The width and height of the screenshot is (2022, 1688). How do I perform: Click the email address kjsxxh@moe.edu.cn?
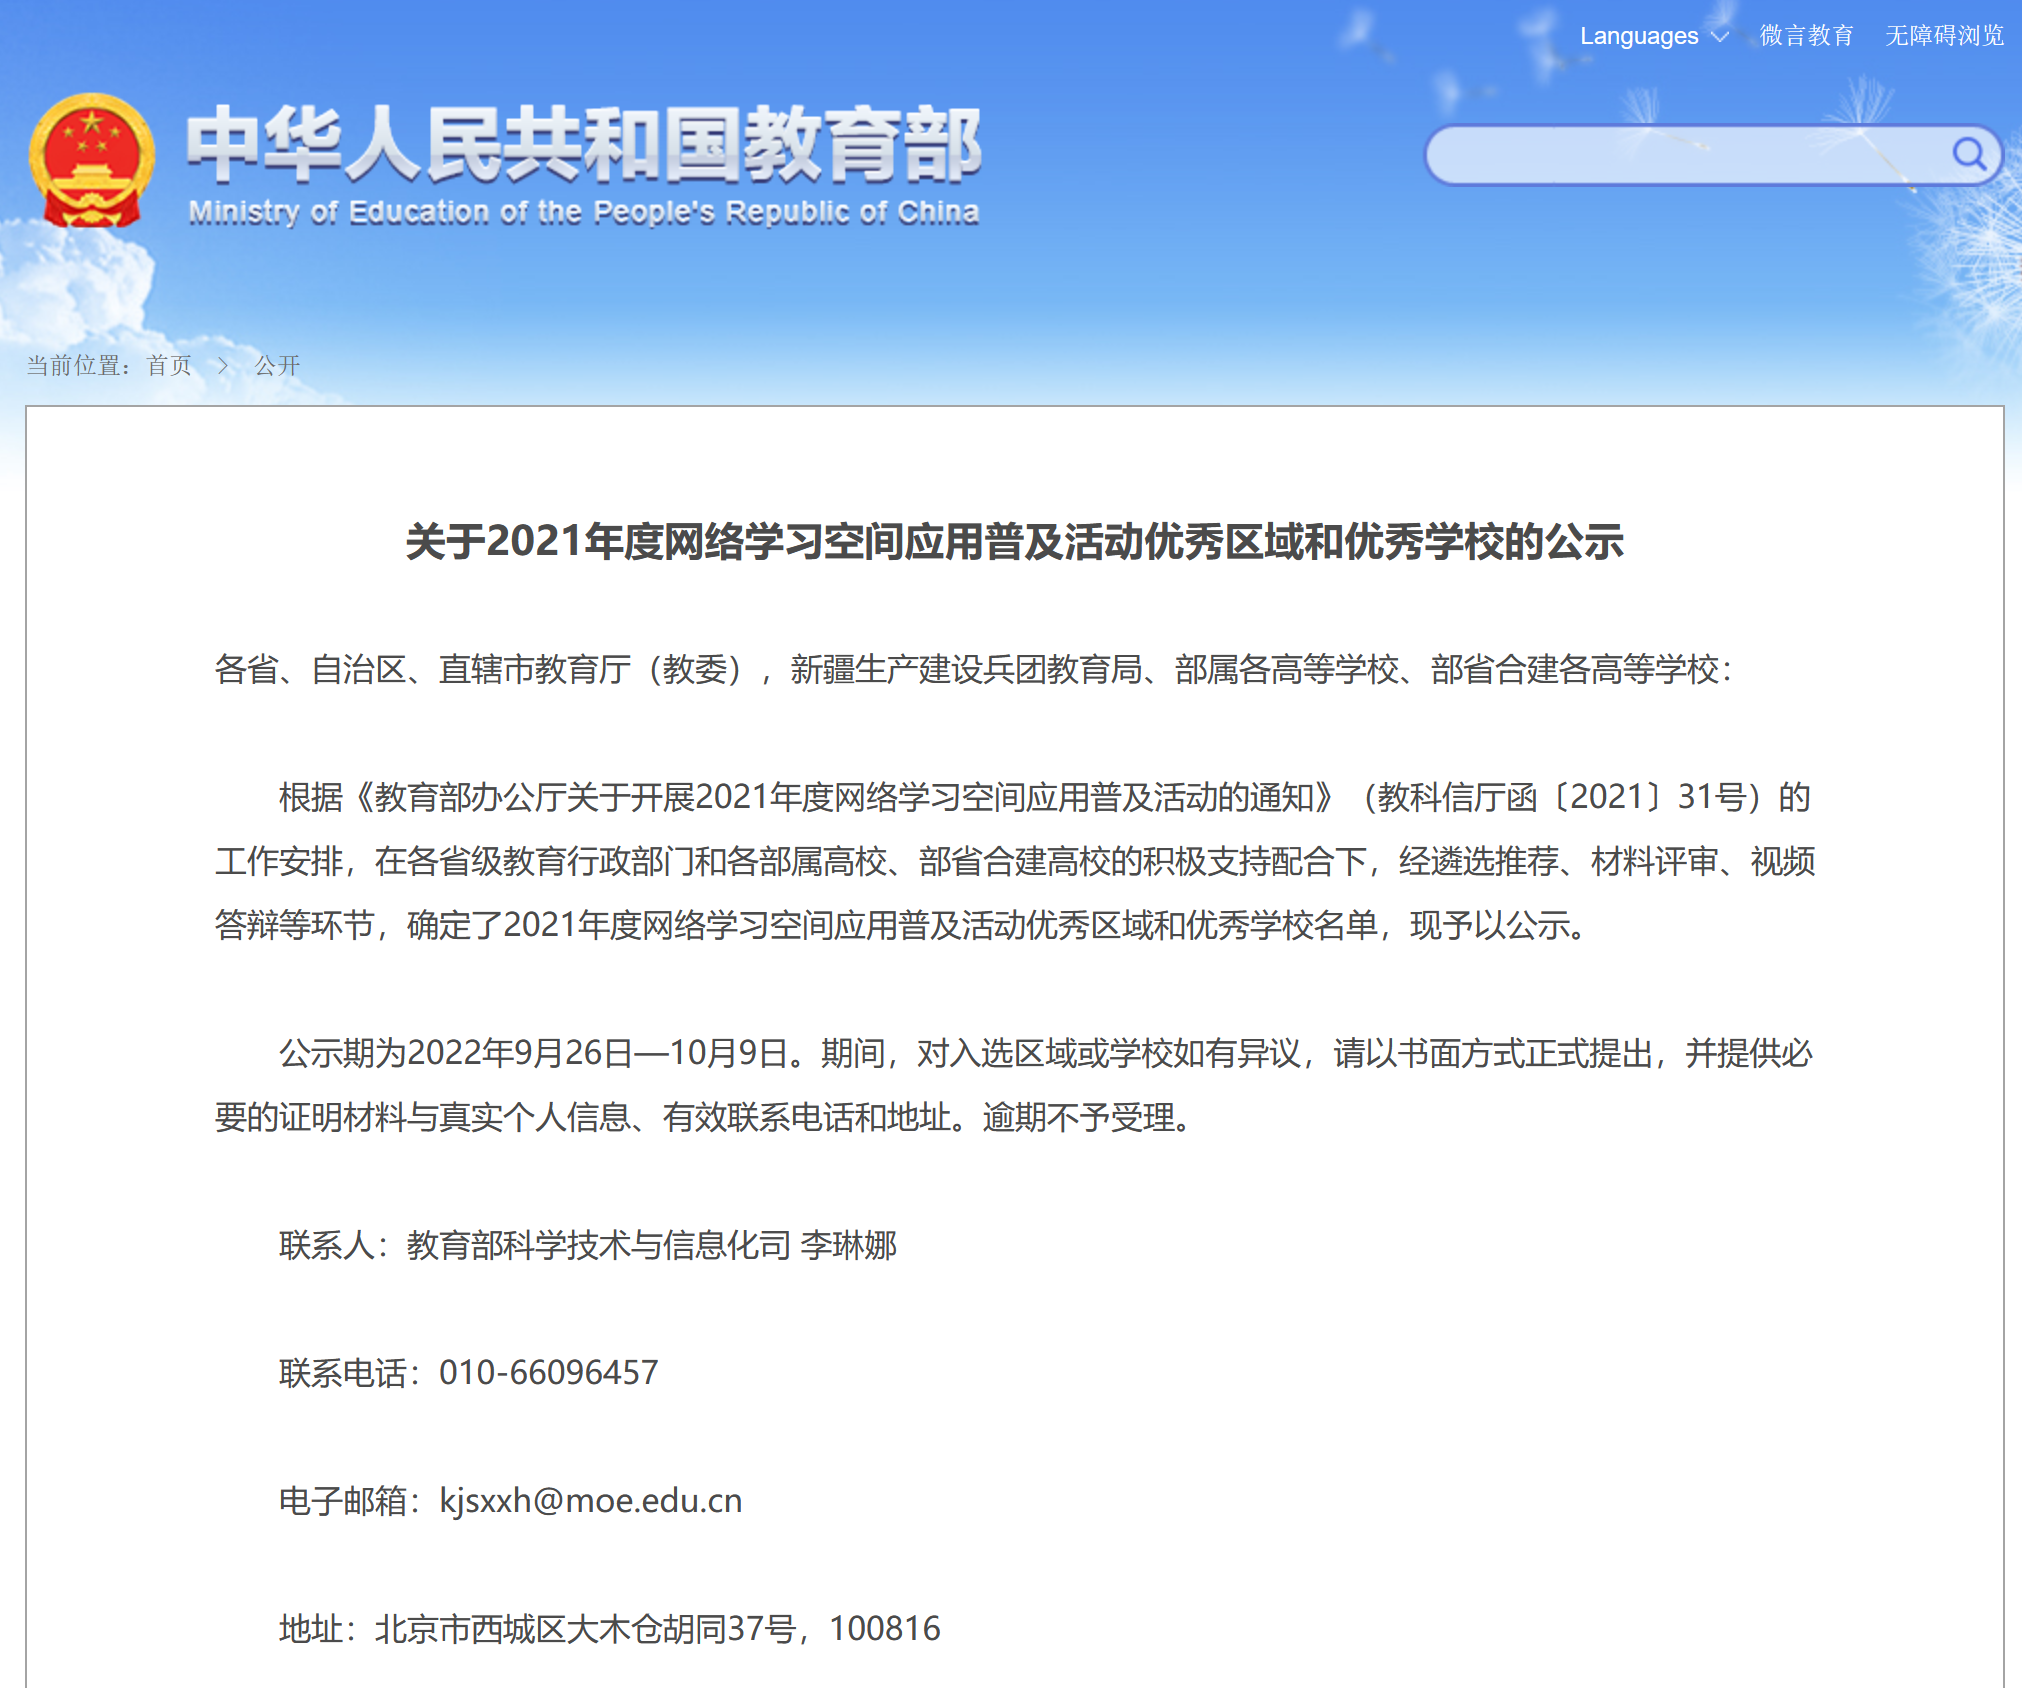coord(591,1501)
